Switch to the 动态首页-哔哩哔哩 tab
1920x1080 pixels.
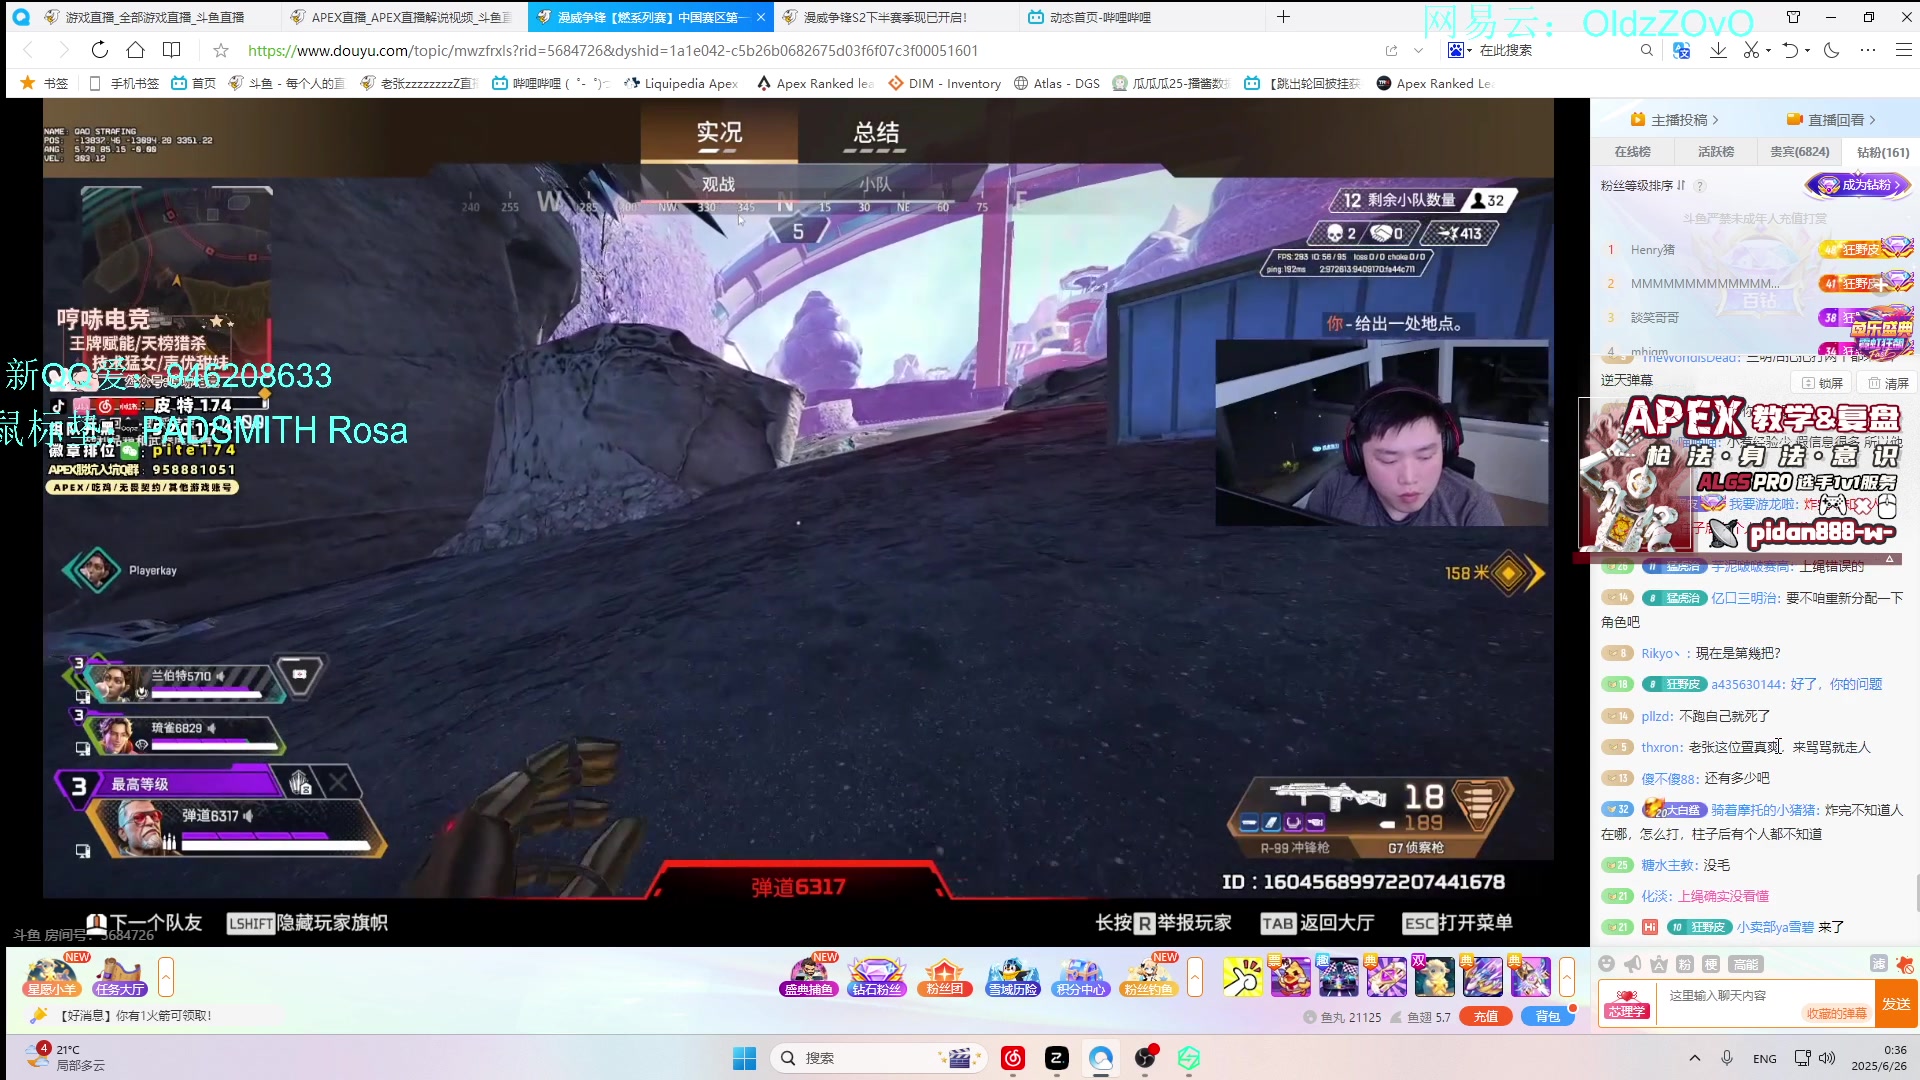[1140, 17]
